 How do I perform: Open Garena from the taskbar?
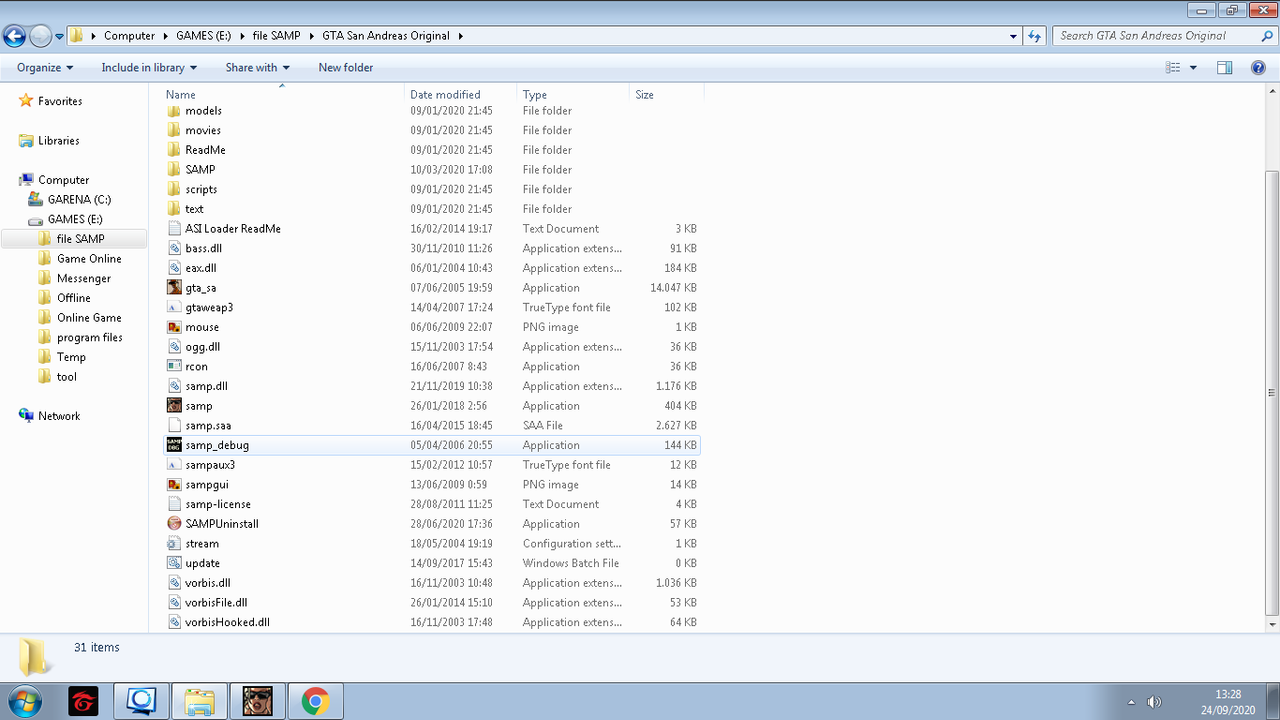point(84,702)
